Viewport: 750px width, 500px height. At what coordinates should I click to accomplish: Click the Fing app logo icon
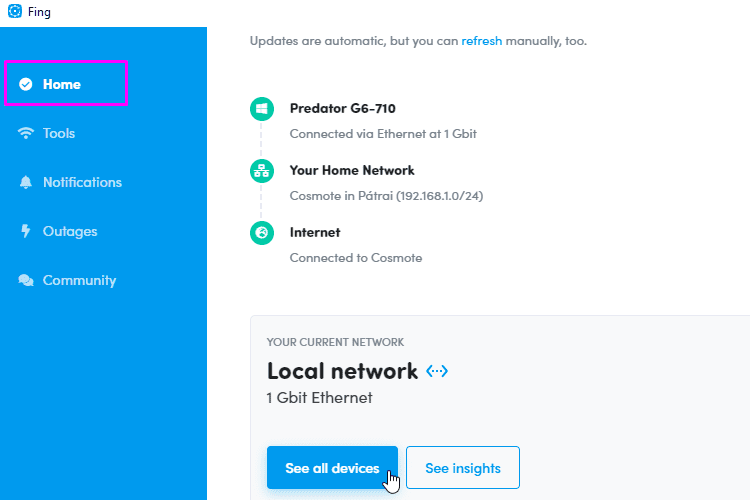[14, 12]
